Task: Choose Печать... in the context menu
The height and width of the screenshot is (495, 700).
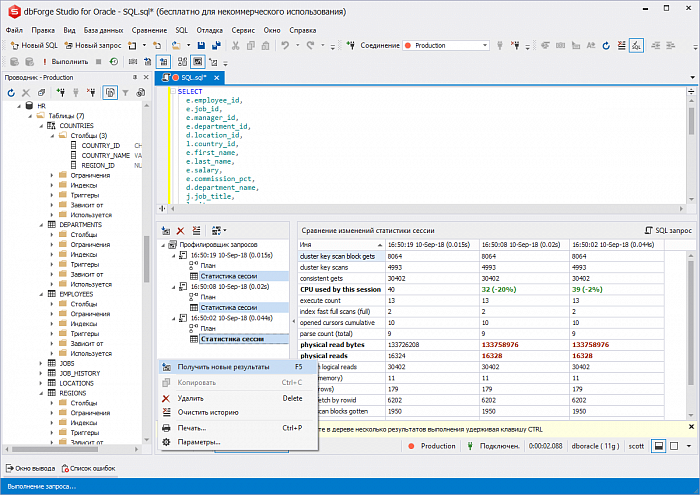Action: pos(238,428)
